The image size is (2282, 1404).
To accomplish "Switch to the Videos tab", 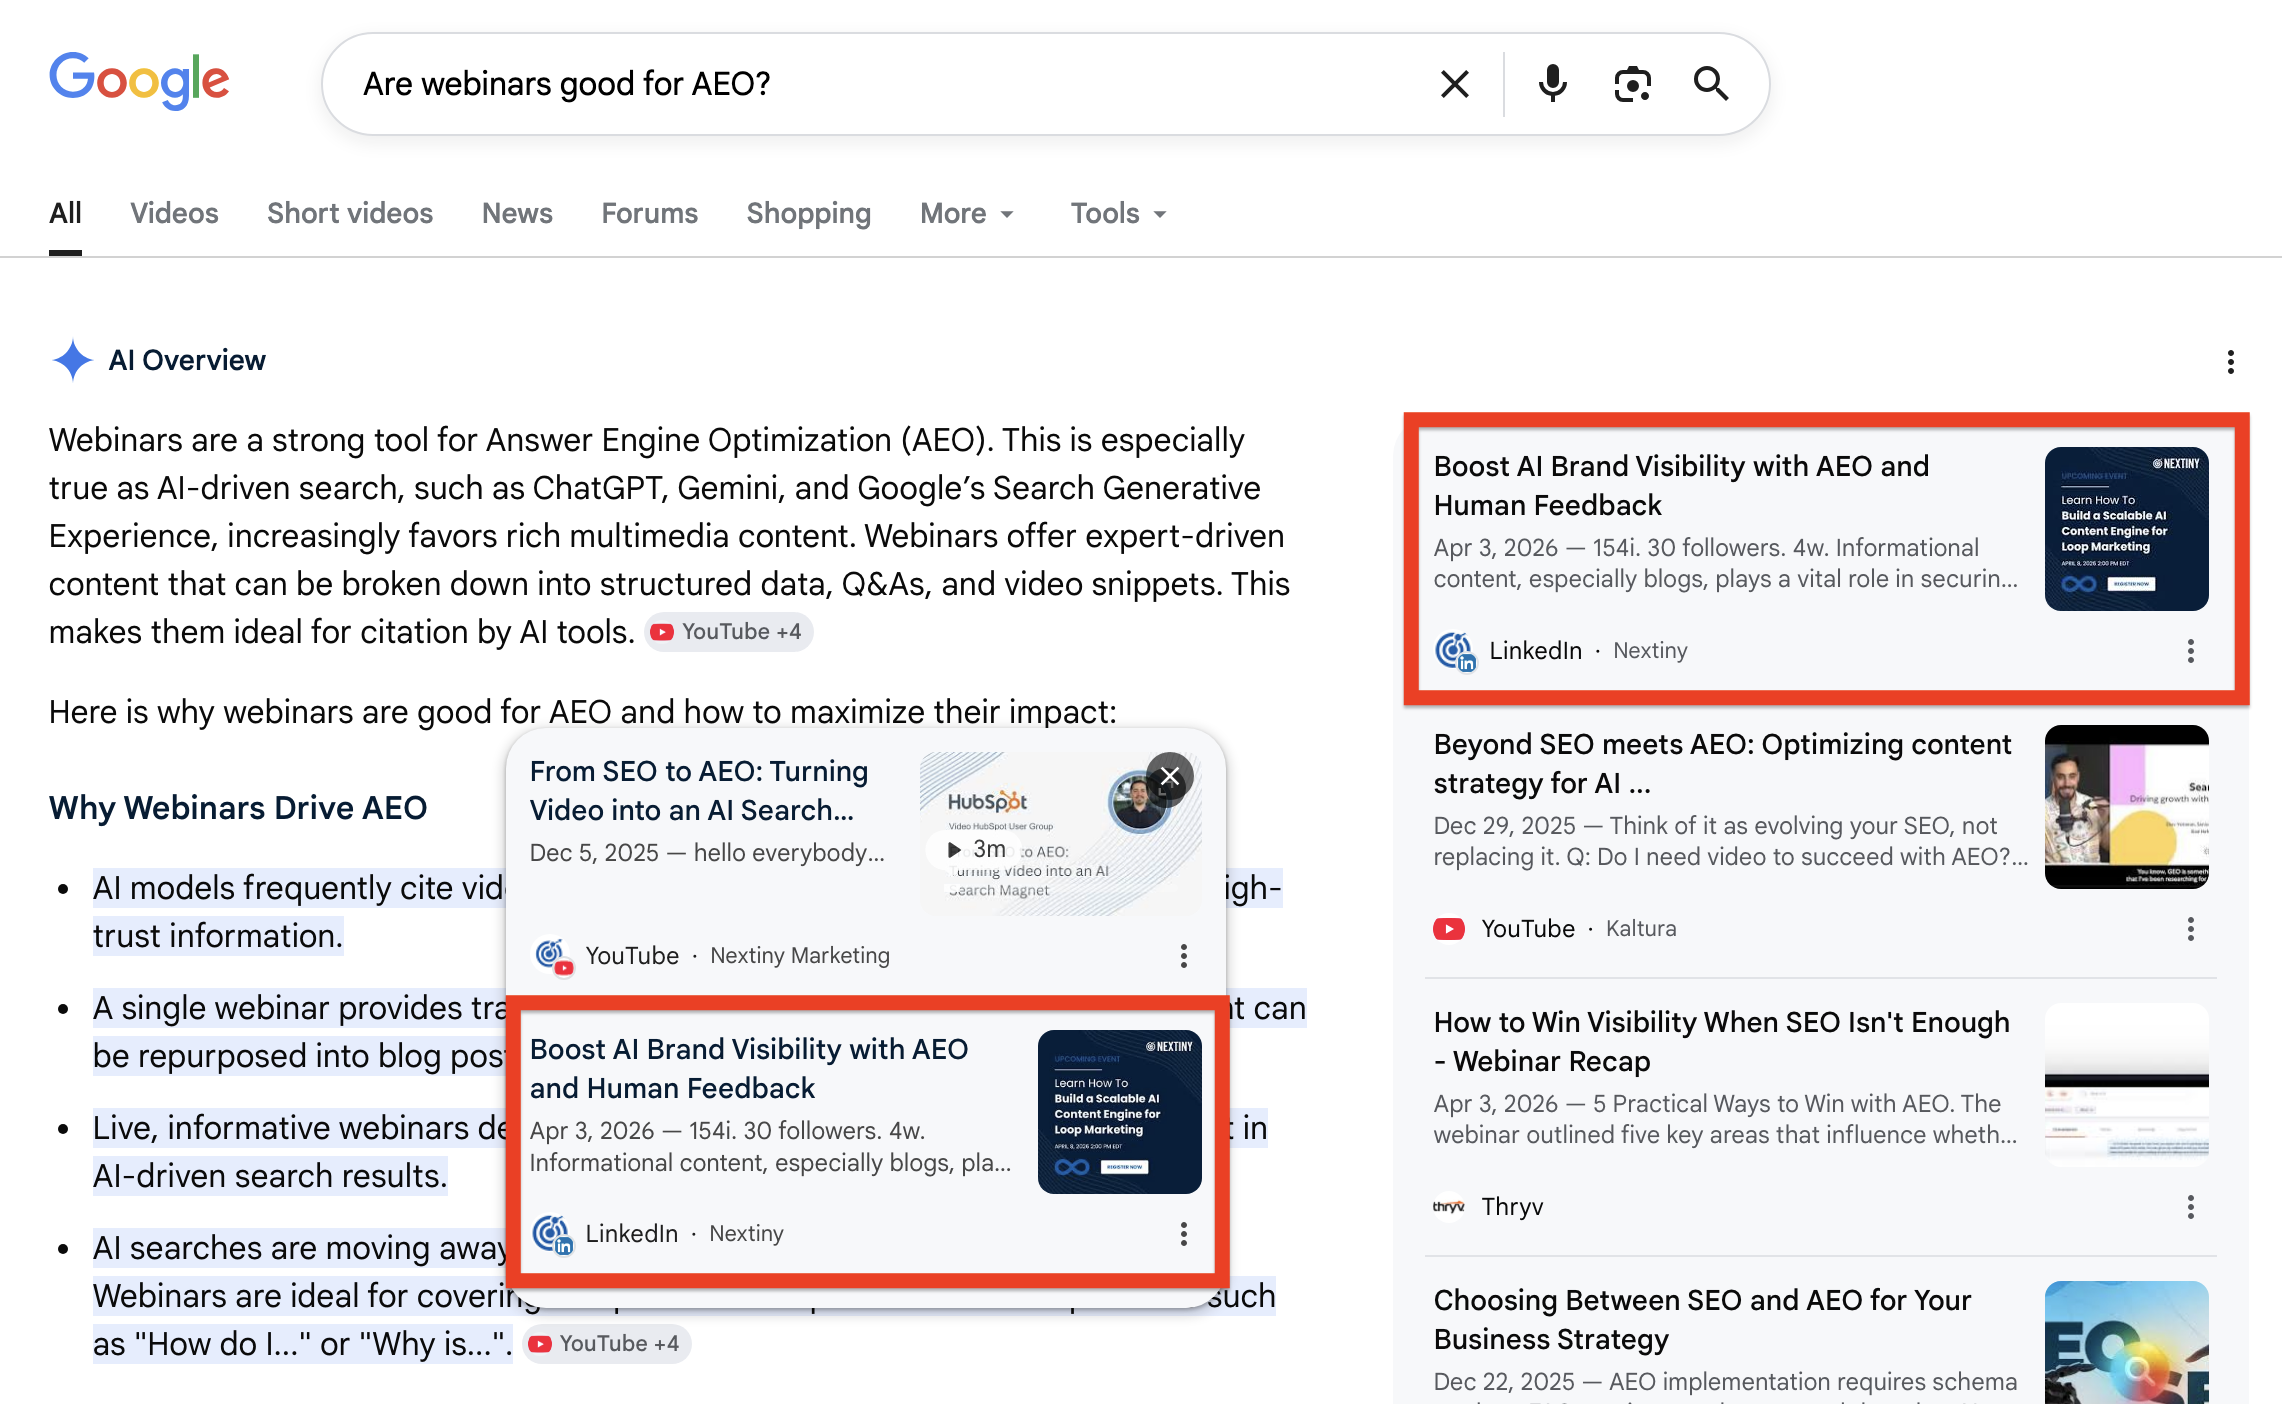I will (173, 213).
